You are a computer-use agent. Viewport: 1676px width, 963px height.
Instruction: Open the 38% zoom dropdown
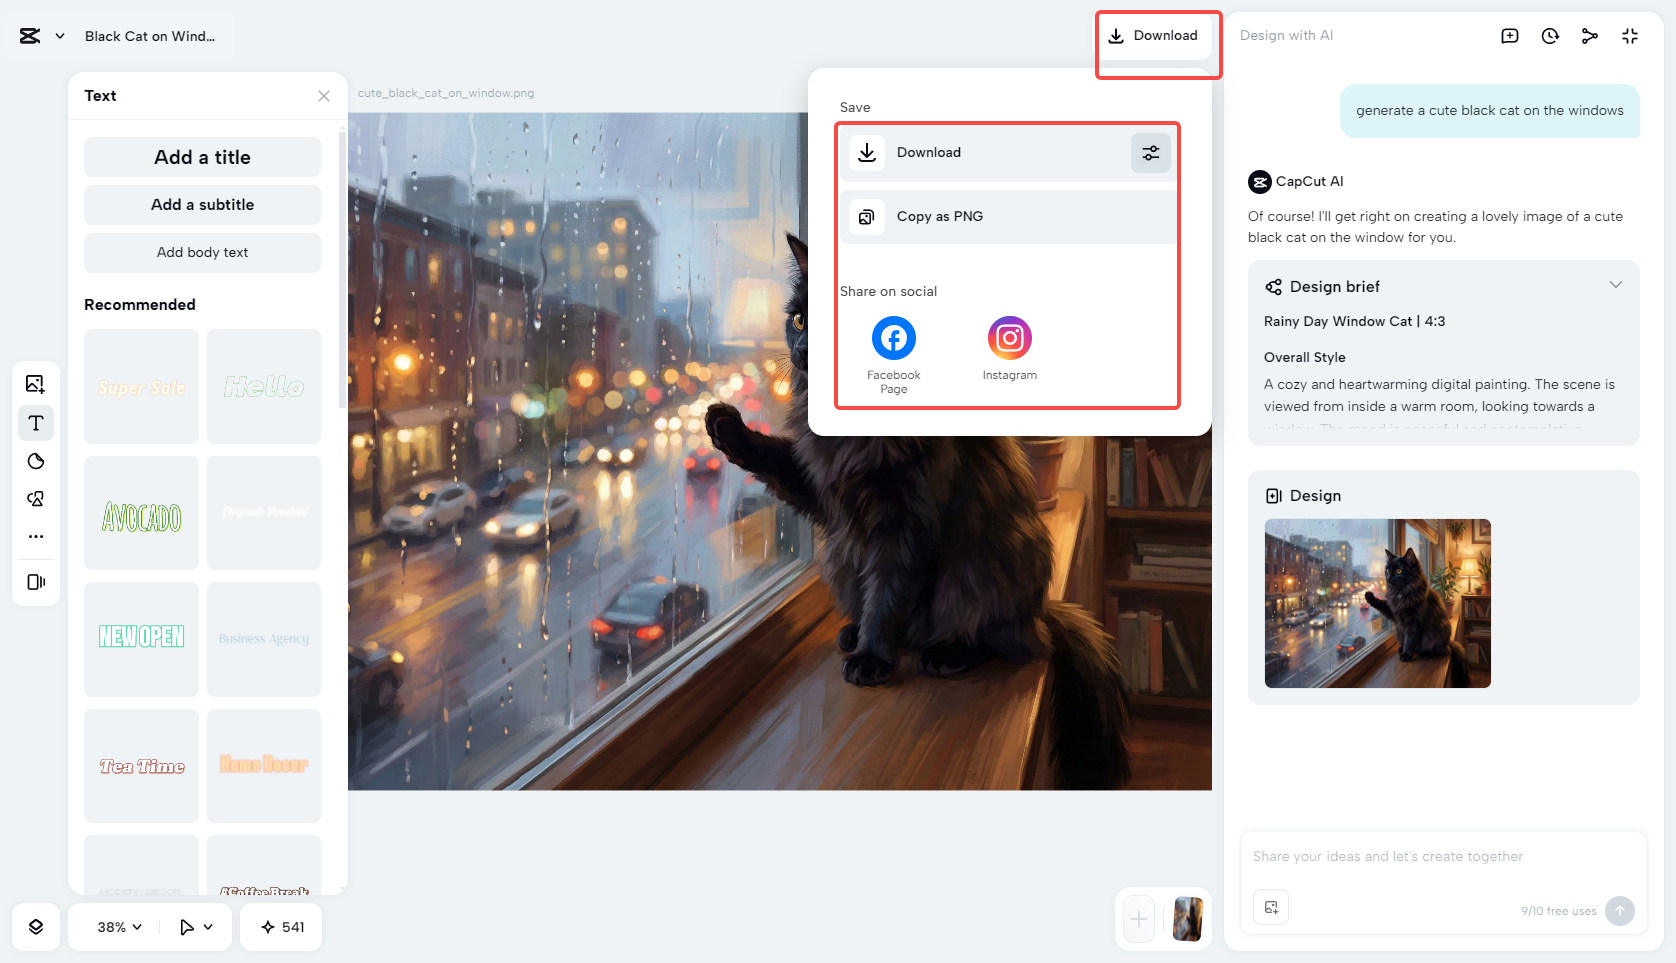tap(119, 927)
